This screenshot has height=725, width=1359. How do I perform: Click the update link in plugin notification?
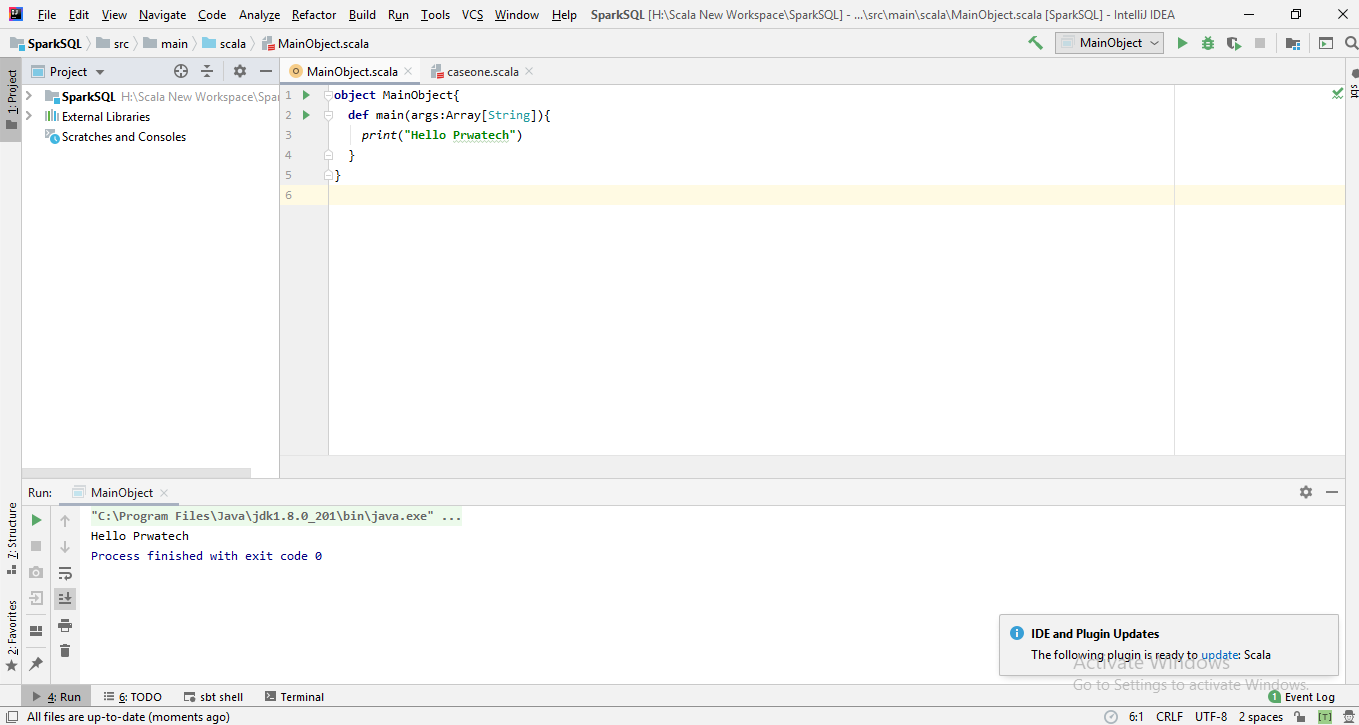pyautogui.click(x=1219, y=655)
